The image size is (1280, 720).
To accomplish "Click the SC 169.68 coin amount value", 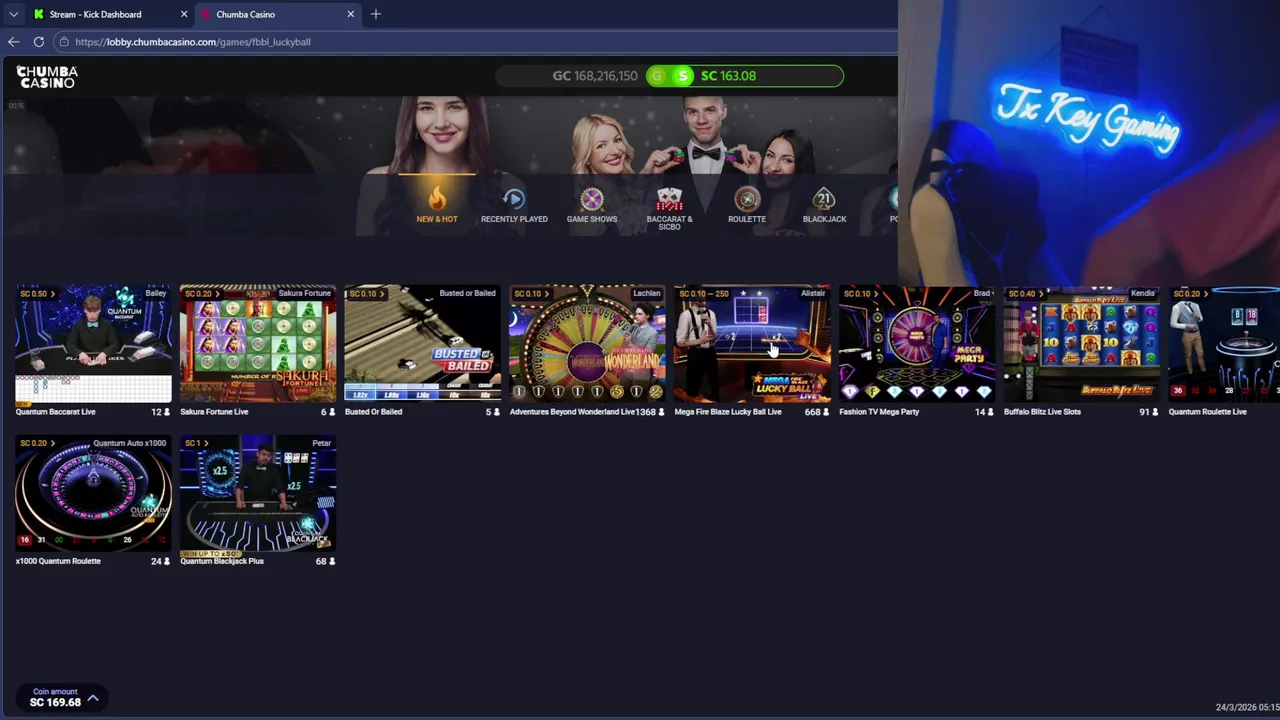I will pos(55,702).
